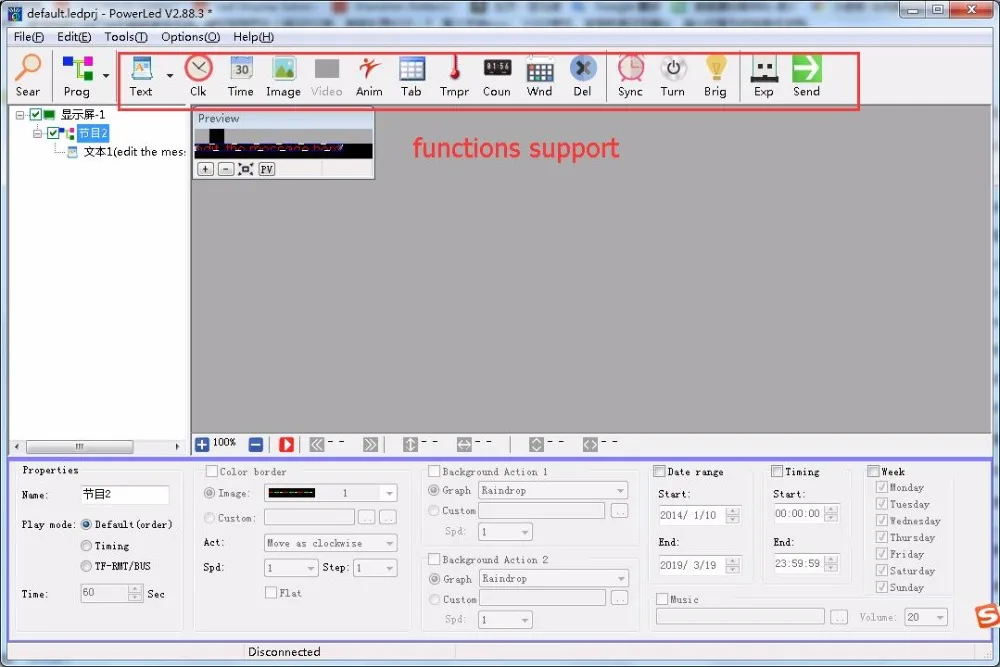Click the fit-to-window icon in Preview

pos(246,169)
